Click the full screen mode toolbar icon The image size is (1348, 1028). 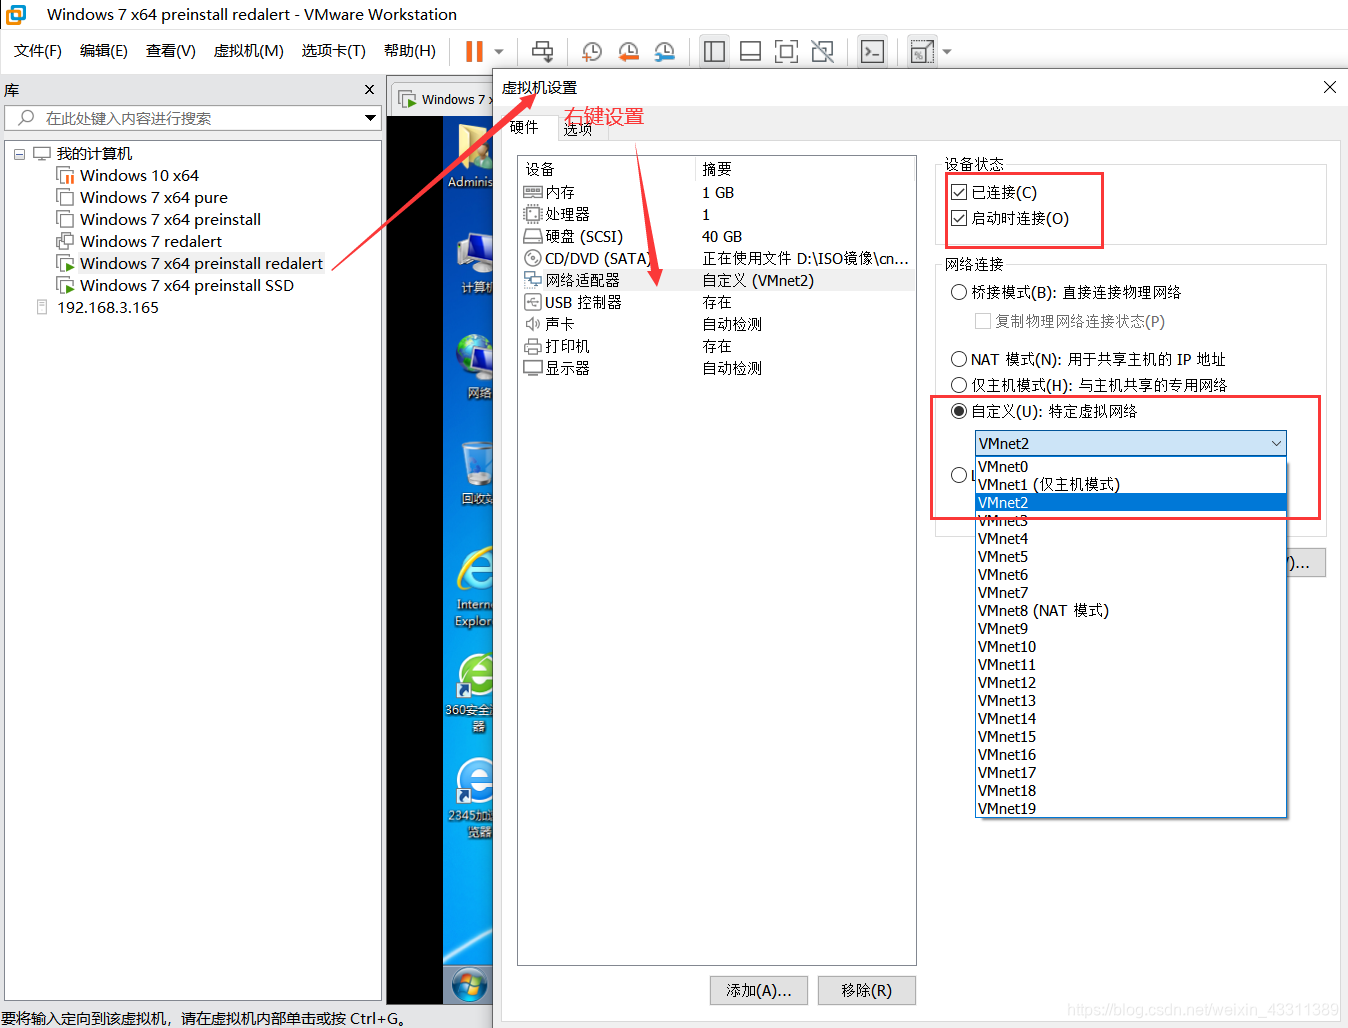[786, 51]
